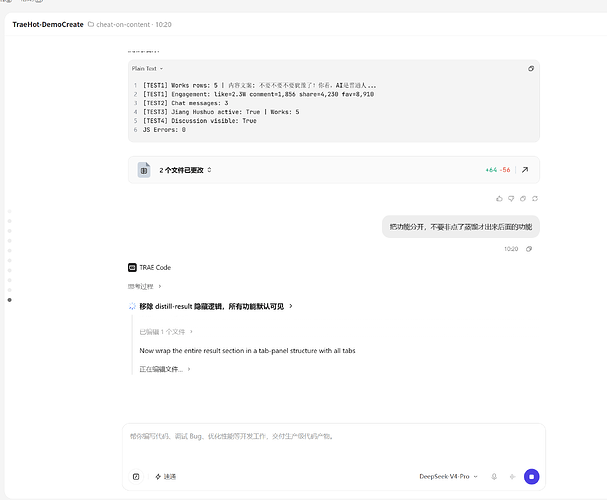This screenshot has width=607, height=500.
Task: Click the sparkle enhance-prompt icon
Action: click(513, 476)
